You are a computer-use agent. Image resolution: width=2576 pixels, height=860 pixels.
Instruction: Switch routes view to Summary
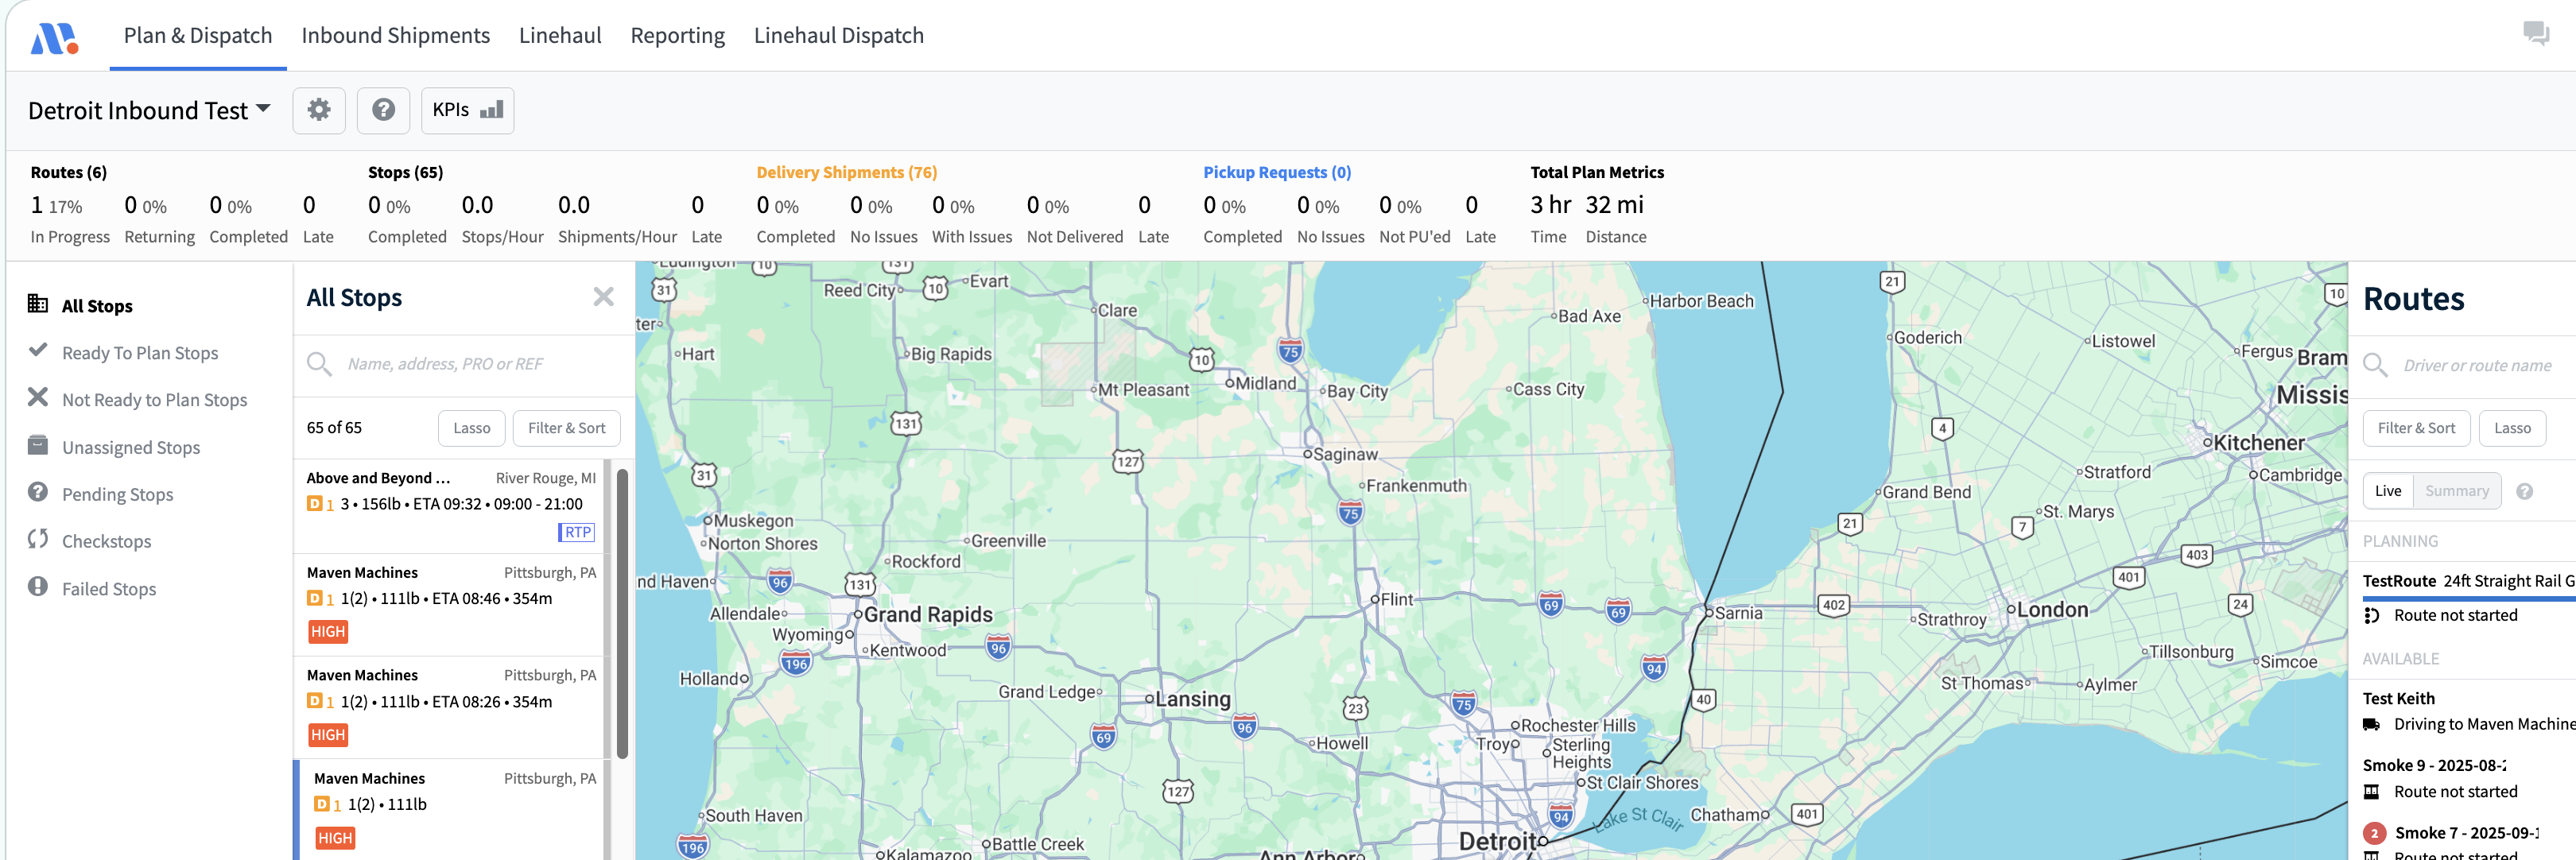pos(2456,491)
